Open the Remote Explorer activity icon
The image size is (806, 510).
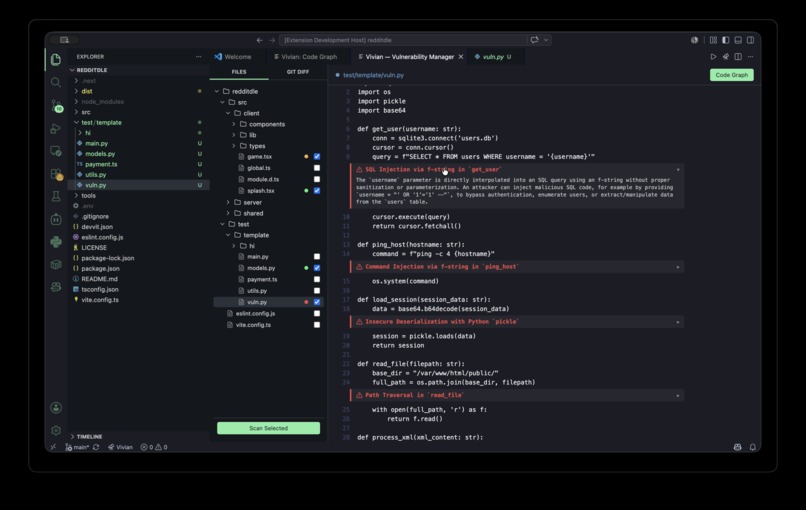[x=56, y=151]
